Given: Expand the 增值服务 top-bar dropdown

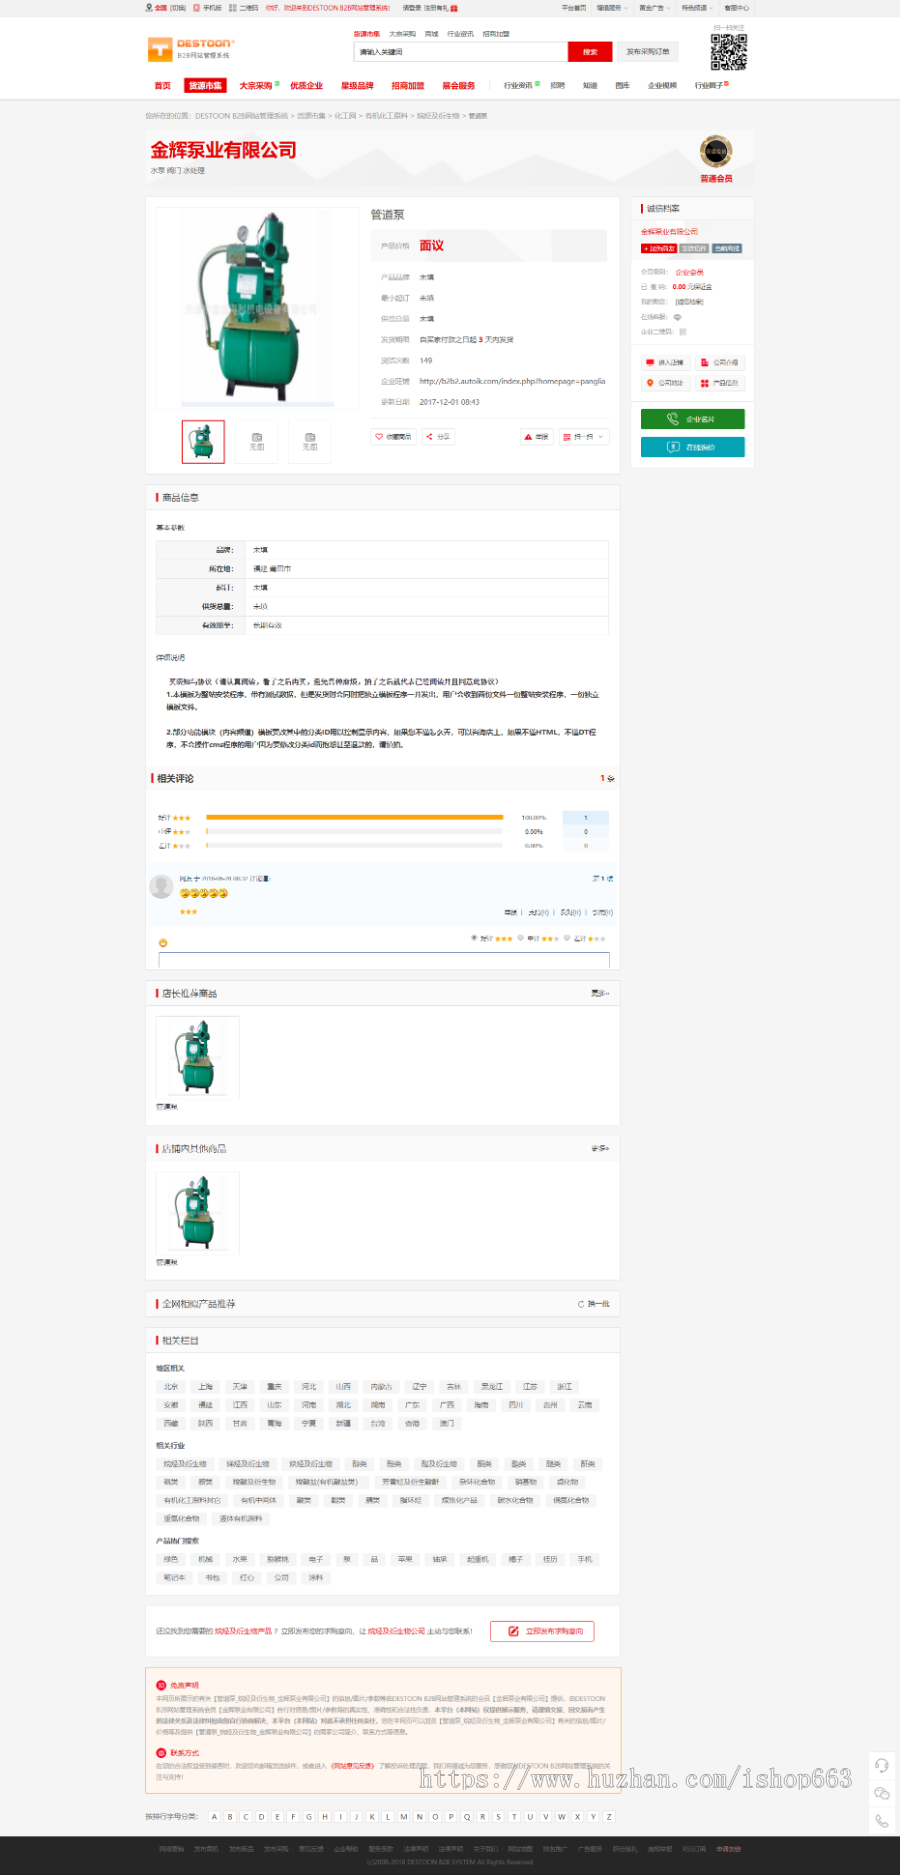Looking at the screenshot, I should 611,8.
